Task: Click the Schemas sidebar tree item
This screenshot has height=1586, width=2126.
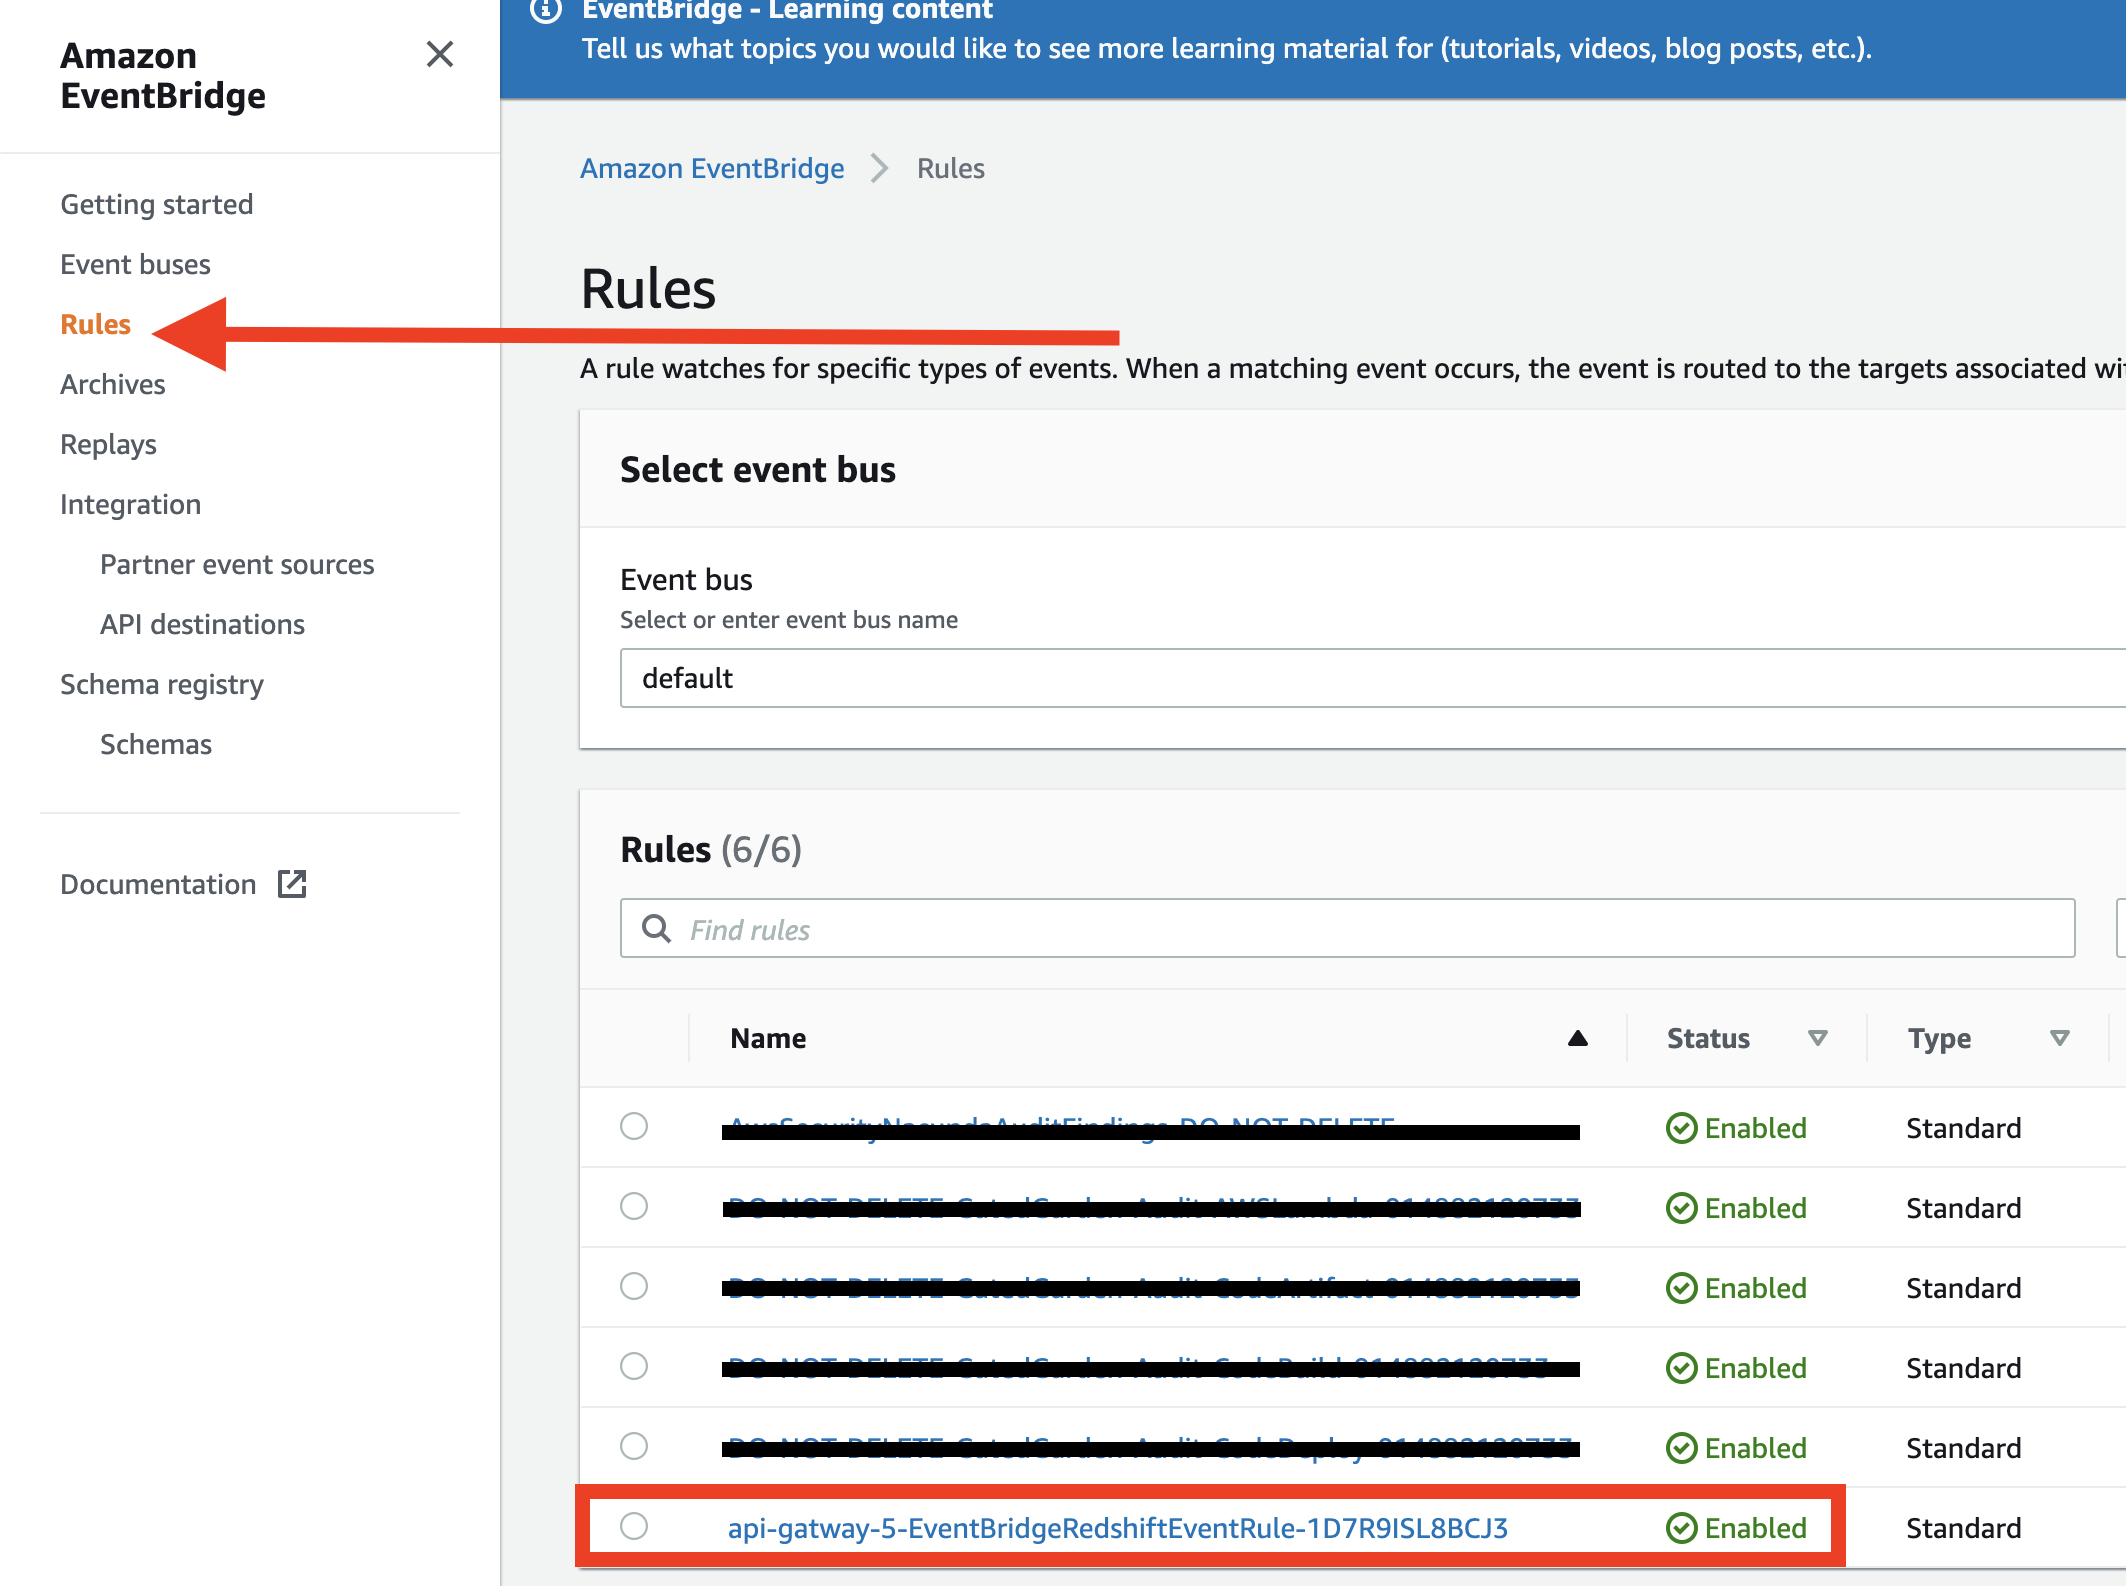Action: (x=153, y=743)
